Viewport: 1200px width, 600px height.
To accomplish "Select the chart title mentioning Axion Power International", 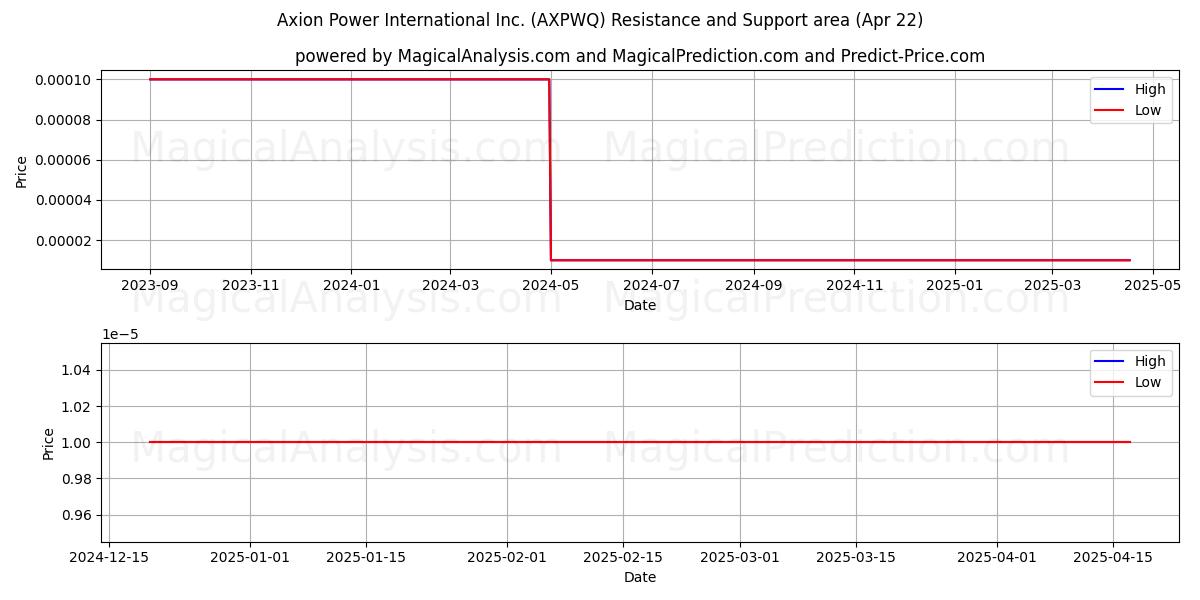I will click(x=600, y=20).
